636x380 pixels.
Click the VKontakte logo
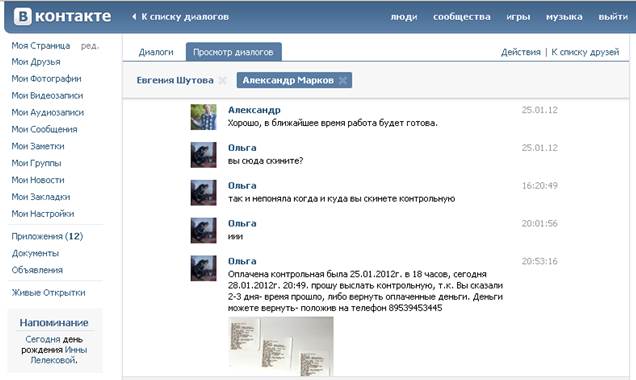click(x=62, y=17)
